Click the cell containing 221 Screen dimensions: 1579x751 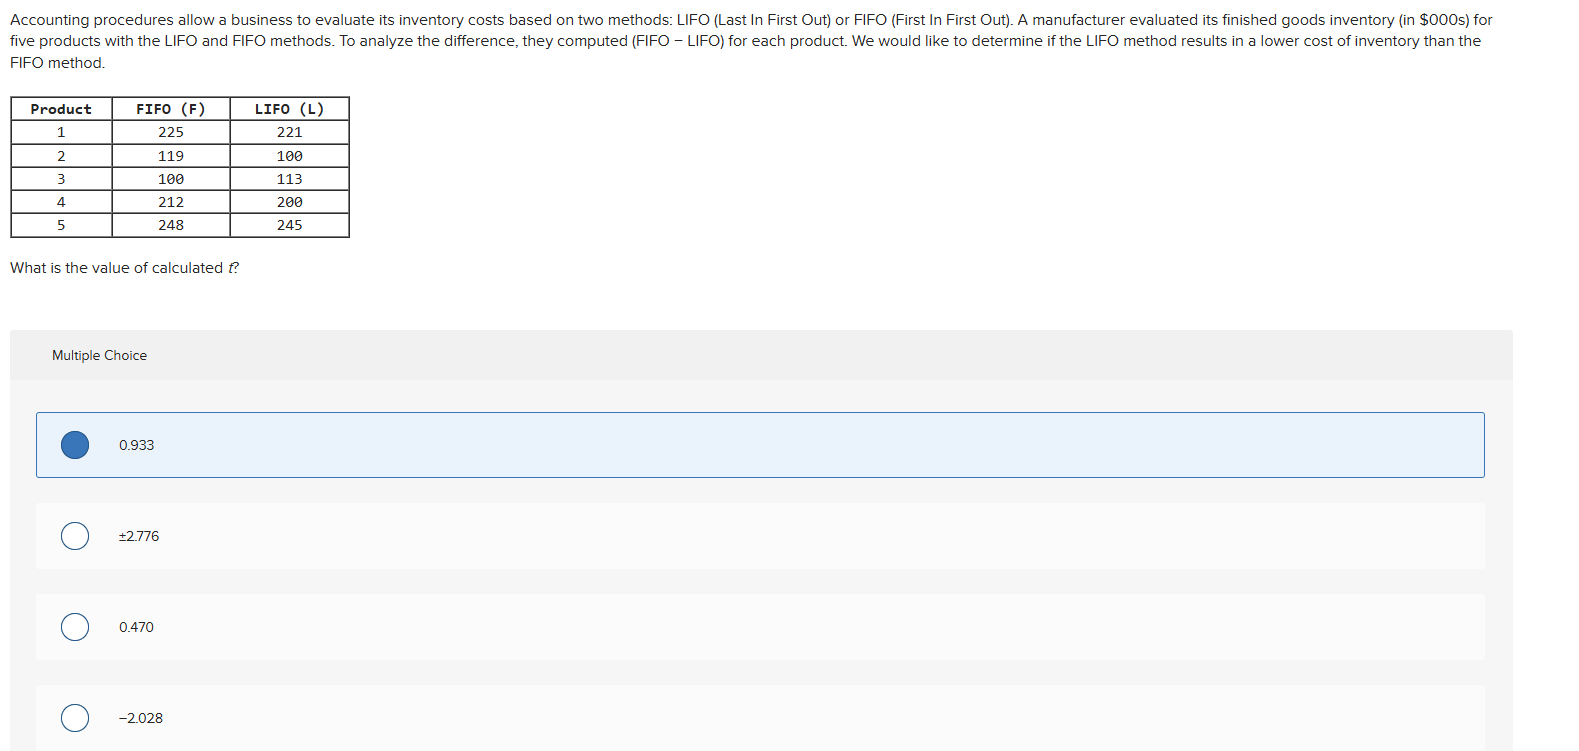tap(289, 131)
